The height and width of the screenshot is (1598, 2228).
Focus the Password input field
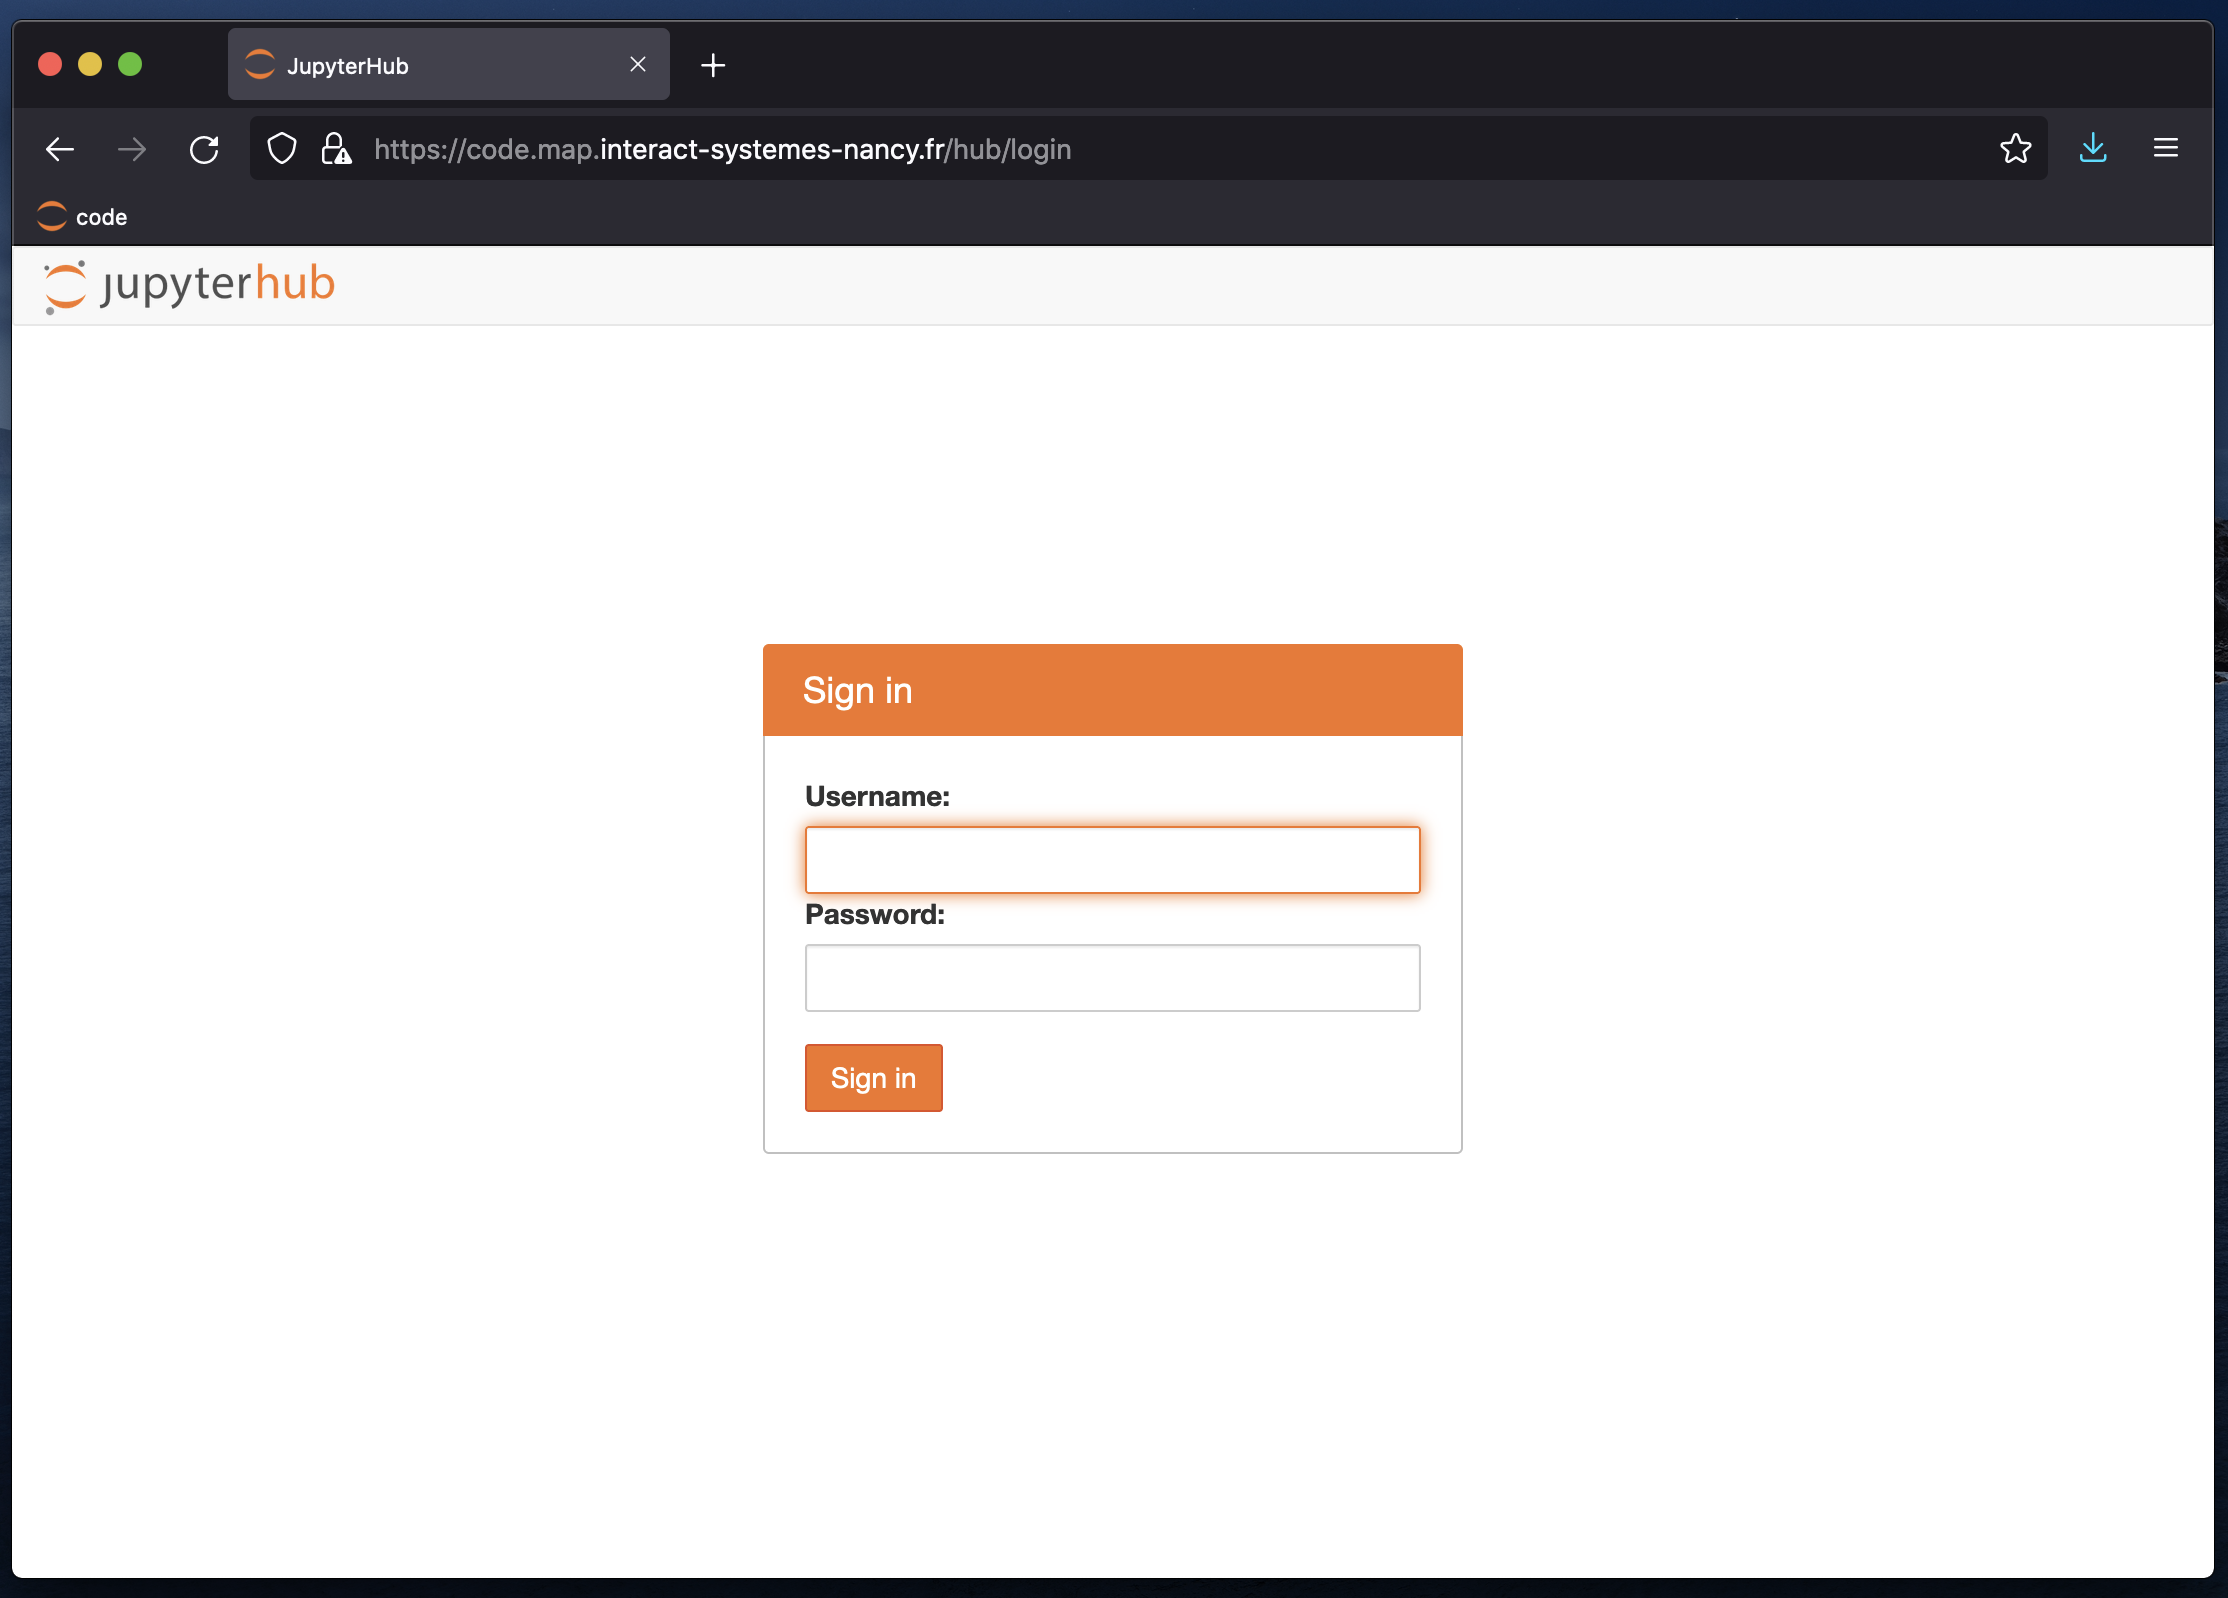[x=1112, y=978]
